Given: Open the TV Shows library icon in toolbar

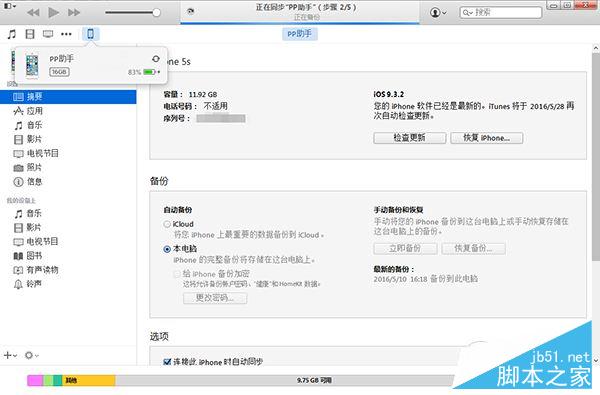Looking at the screenshot, I should [48, 34].
